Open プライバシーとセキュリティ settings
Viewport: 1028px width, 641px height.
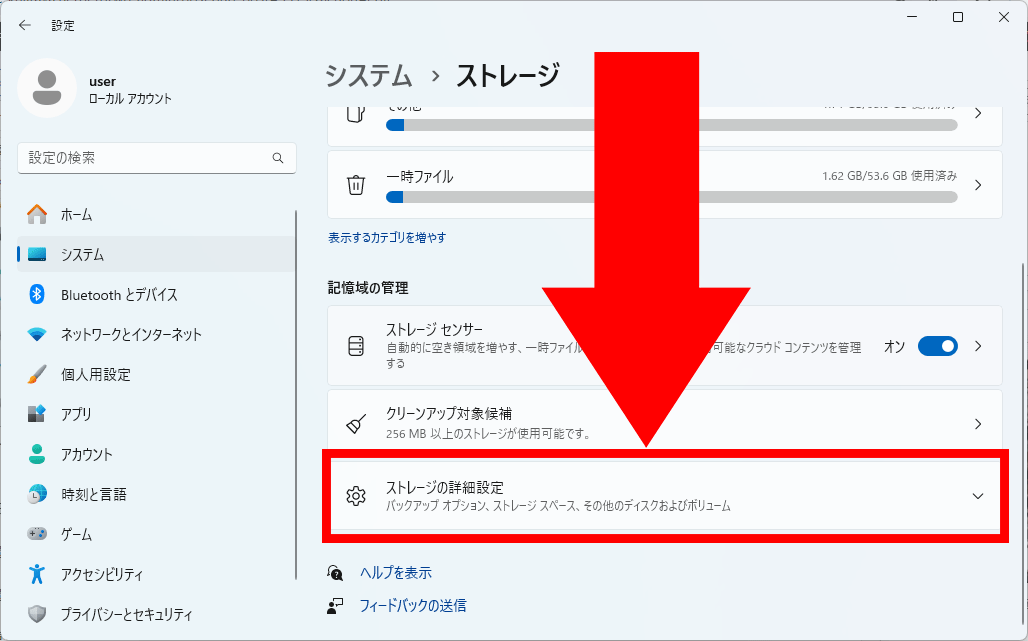pyautogui.click(x=126, y=614)
